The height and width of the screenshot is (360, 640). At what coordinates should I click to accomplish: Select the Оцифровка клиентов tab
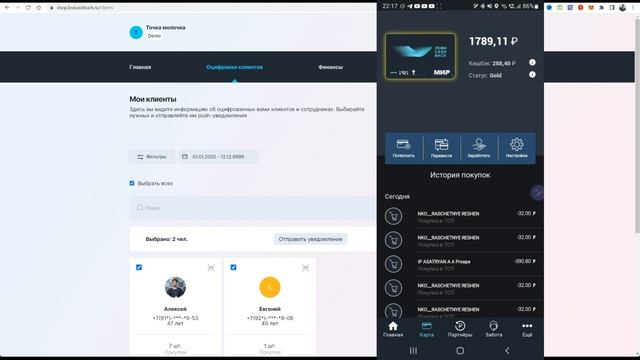[234, 67]
